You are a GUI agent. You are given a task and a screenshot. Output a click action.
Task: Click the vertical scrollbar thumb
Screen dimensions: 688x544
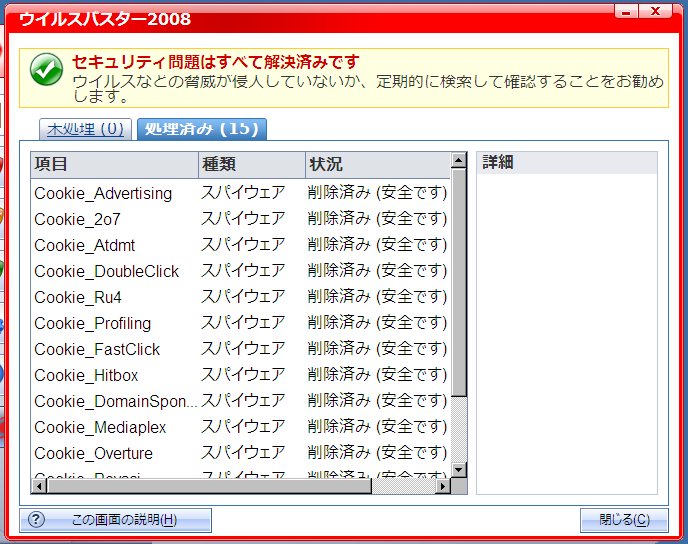coord(458,283)
